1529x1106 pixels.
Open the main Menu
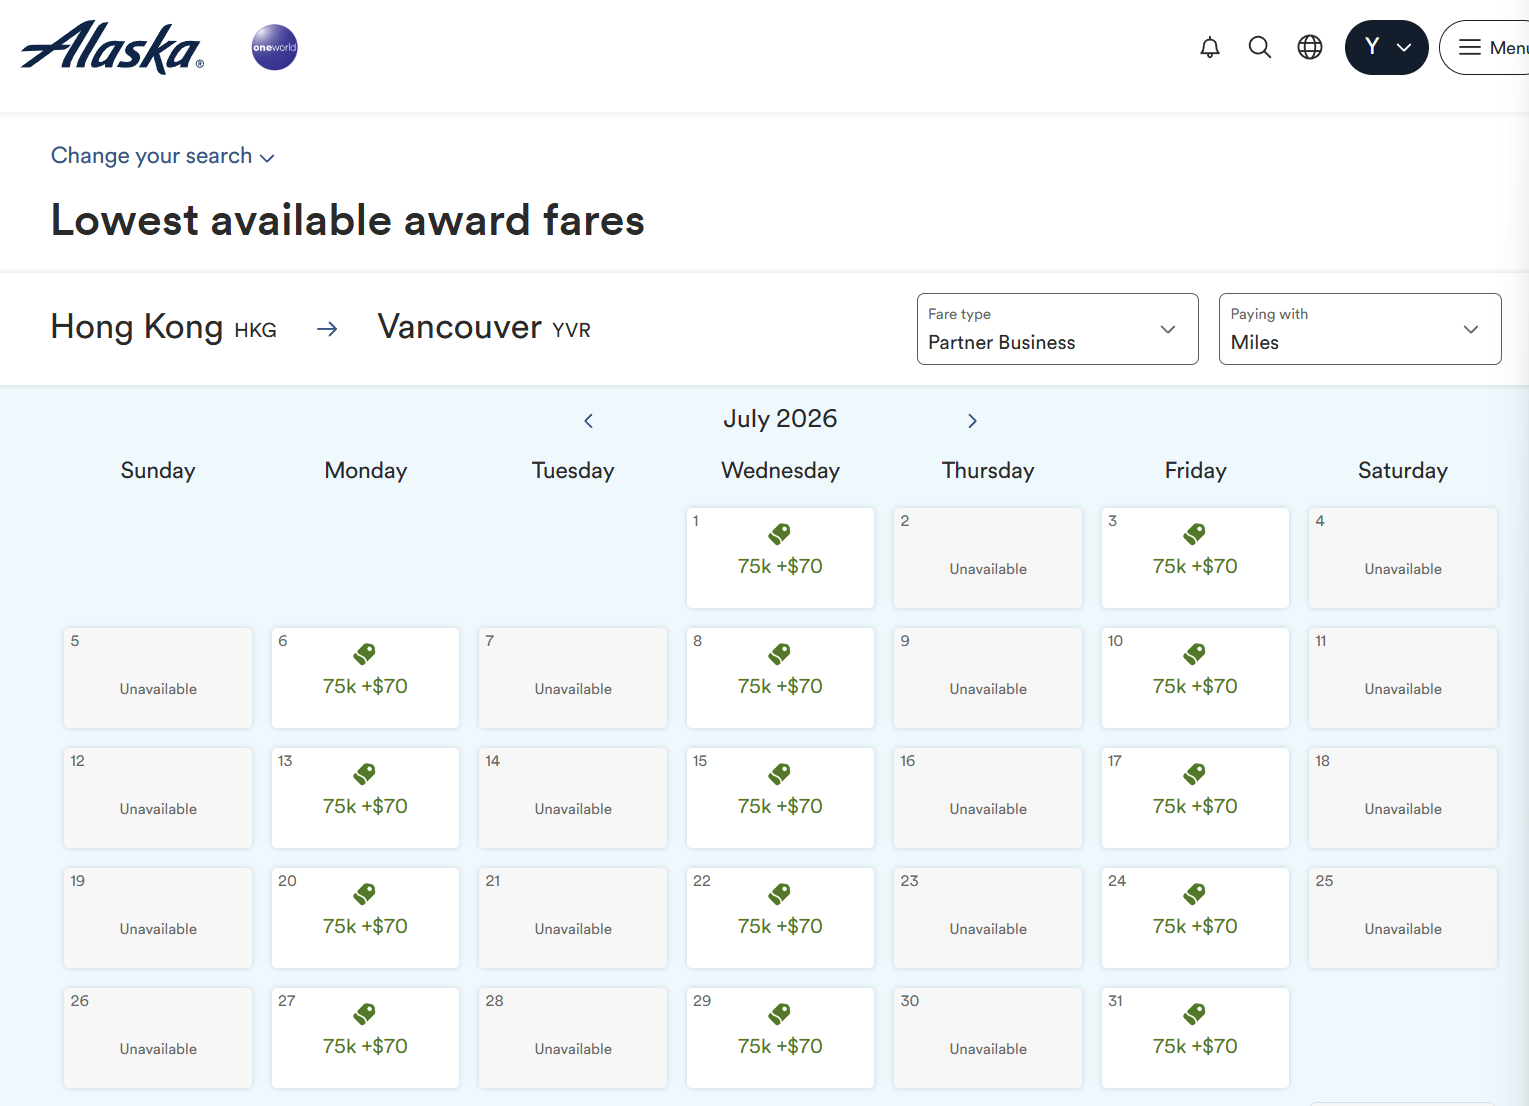pyautogui.click(x=1488, y=47)
